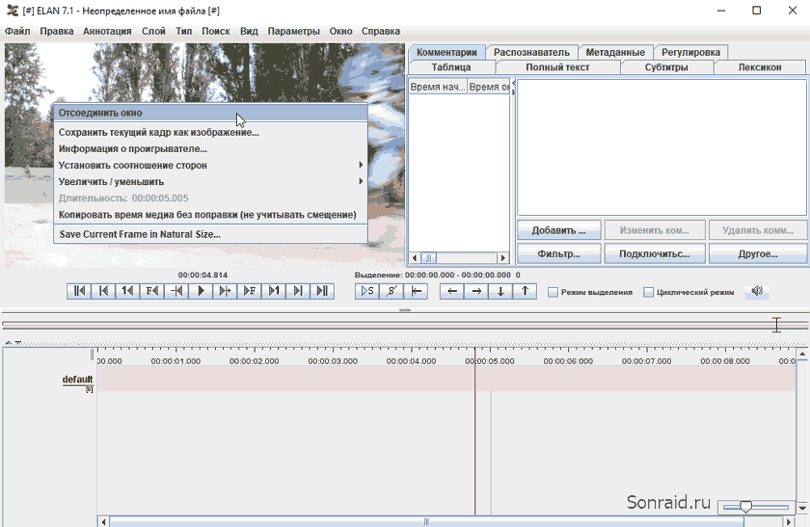This screenshot has height=527, width=810.
Task: Step one second back button
Action: 128,291
